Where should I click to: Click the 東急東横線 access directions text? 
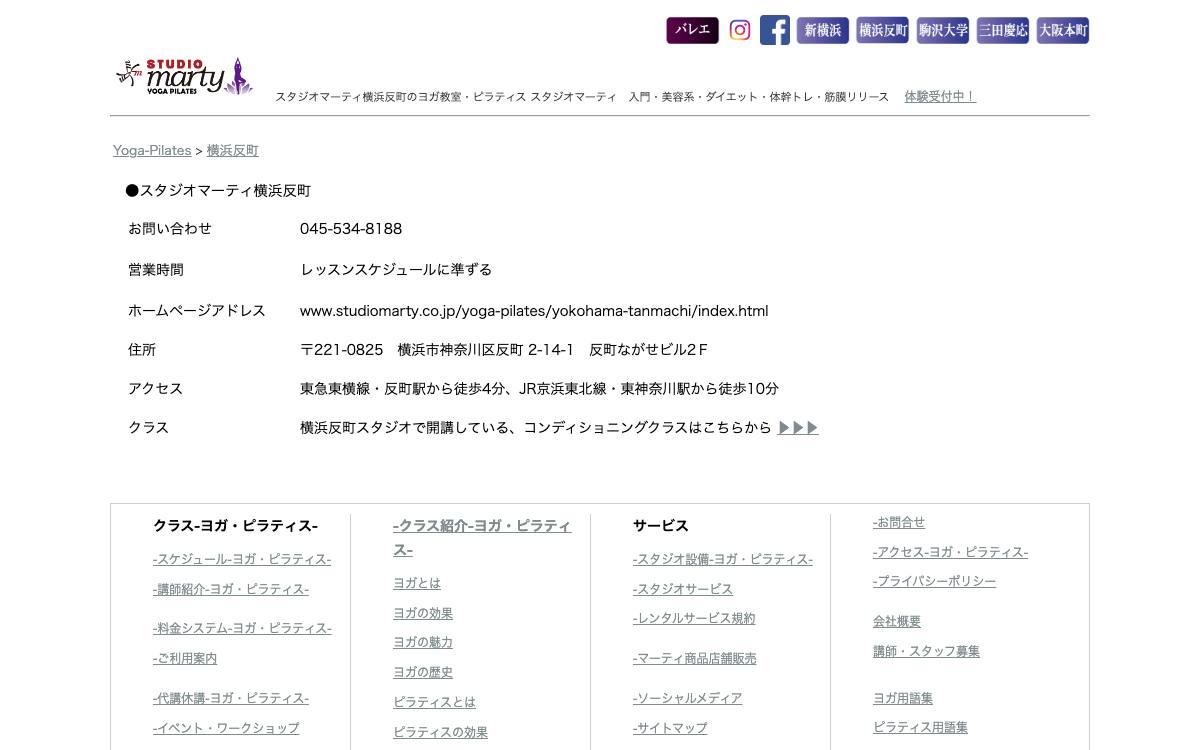pos(539,389)
